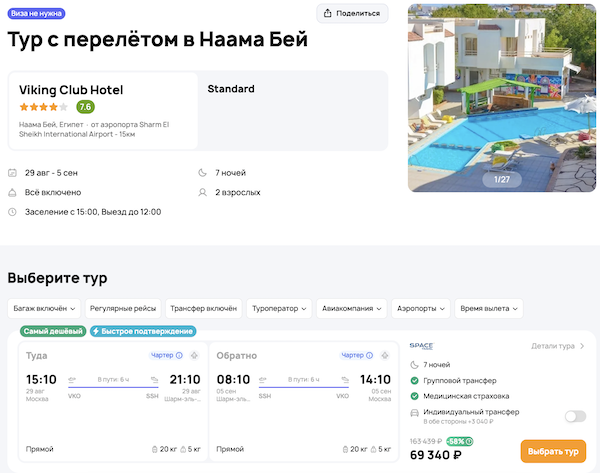Open the Детали тура link
Screen dimensions: 600x473
click(557, 346)
